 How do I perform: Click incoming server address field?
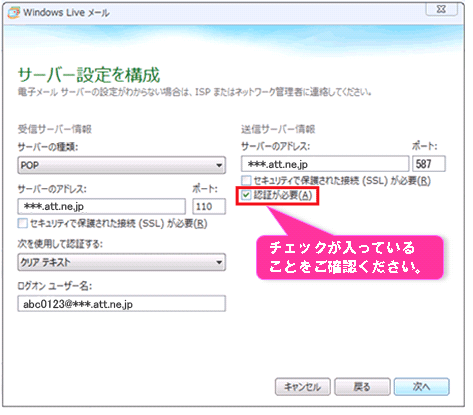(102, 207)
